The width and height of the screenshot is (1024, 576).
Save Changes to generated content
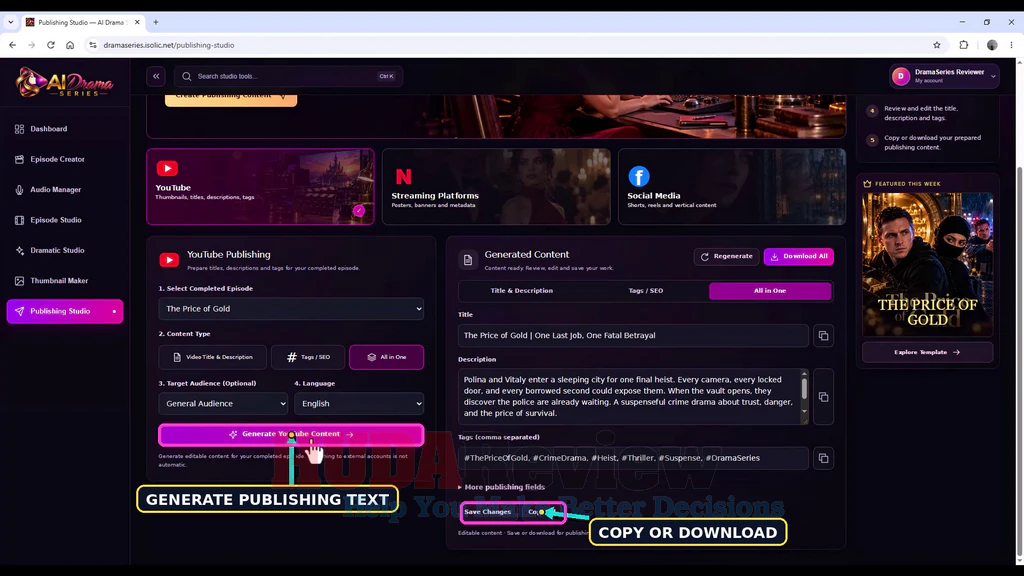click(487, 512)
